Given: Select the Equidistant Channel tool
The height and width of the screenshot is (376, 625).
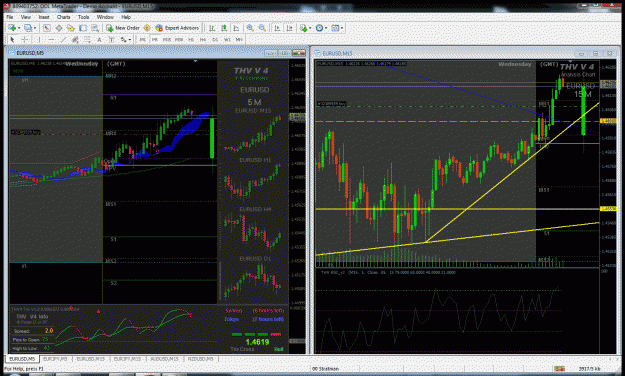Looking at the screenshot, I should tap(75, 39).
